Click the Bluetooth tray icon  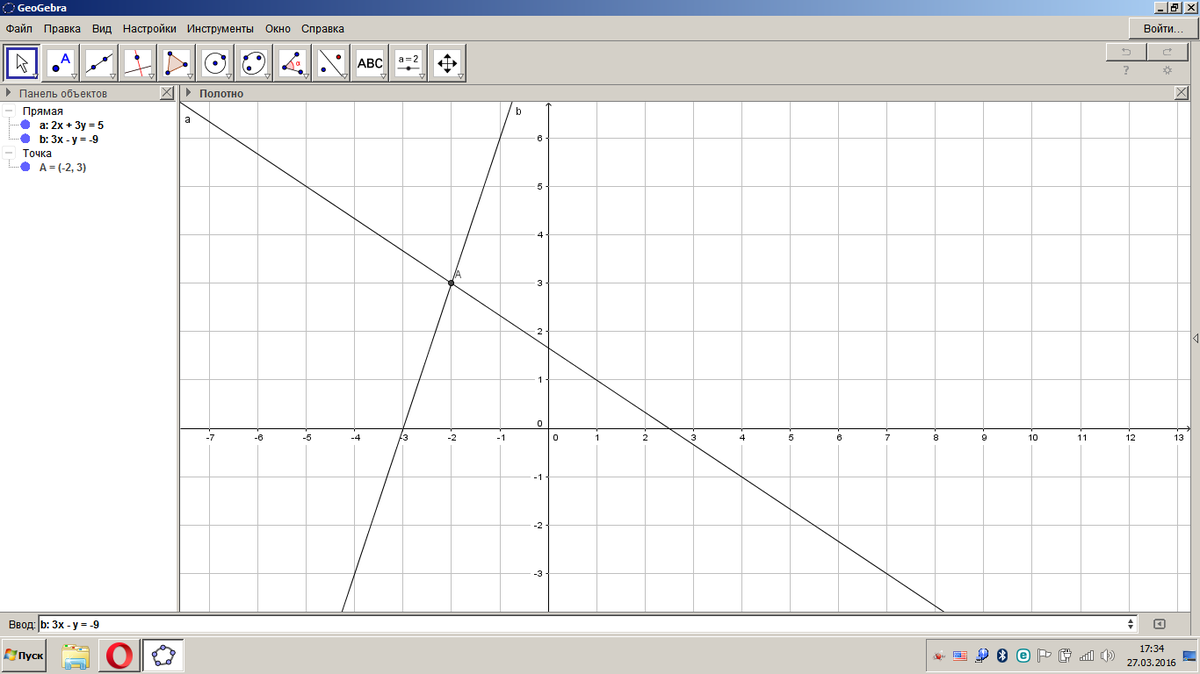click(x=1001, y=656)
